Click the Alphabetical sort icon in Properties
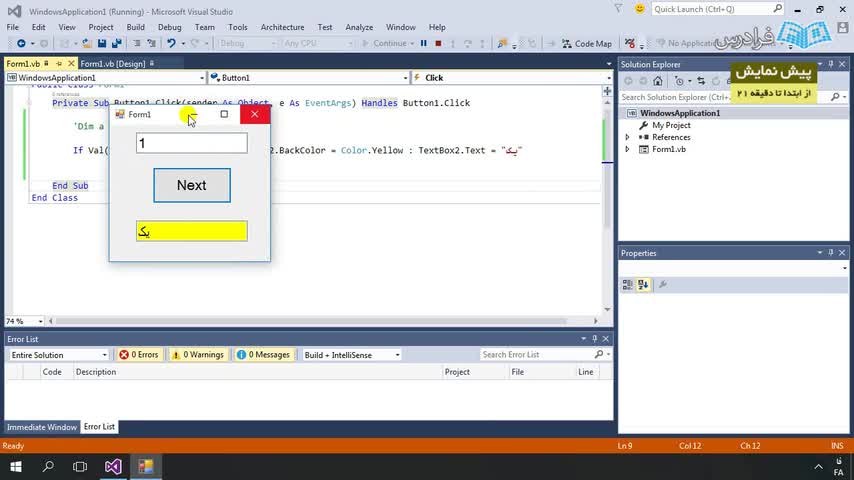The image size is (854, 480). [643, 284]
